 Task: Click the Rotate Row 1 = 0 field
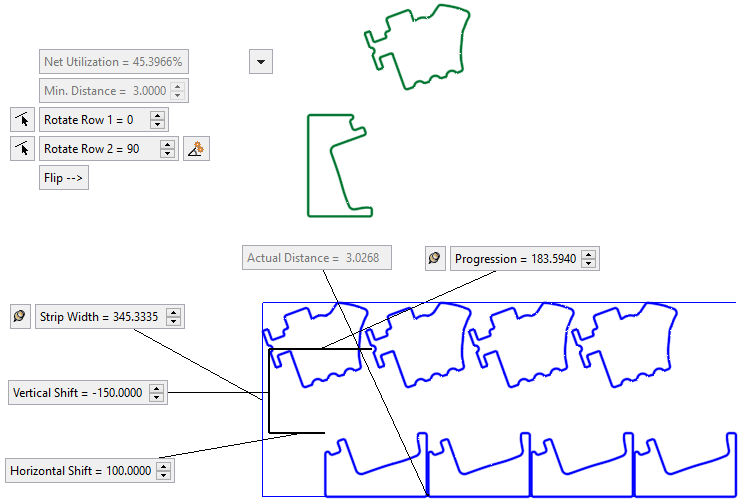click(104, 120)
